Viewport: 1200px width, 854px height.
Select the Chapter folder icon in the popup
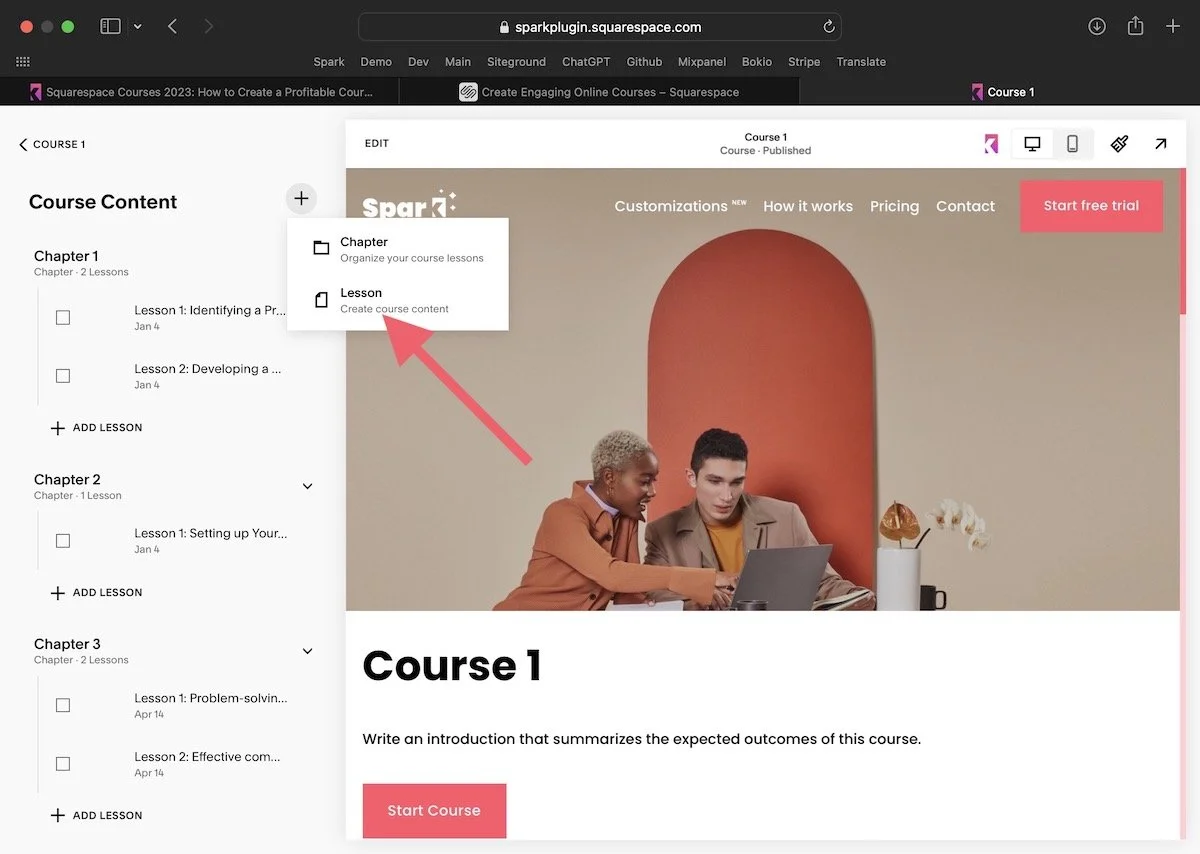321,247
